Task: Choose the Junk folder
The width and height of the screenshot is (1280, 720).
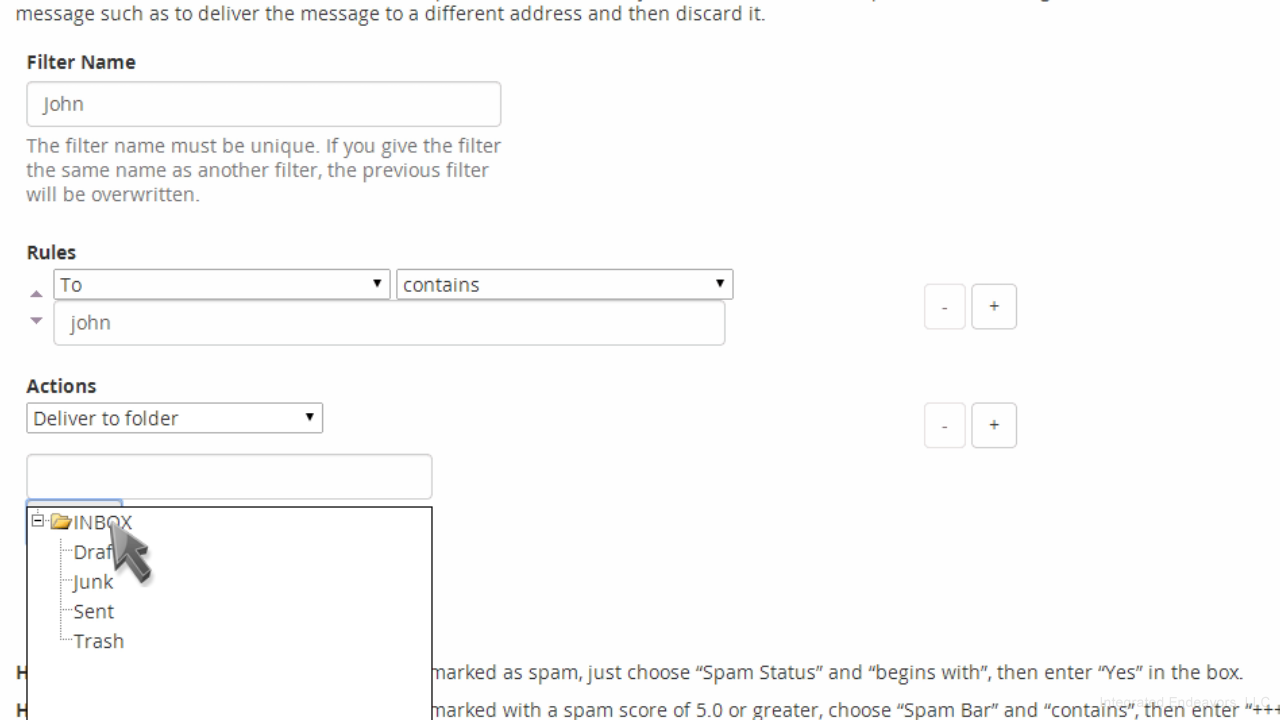Action: (93, 582)
